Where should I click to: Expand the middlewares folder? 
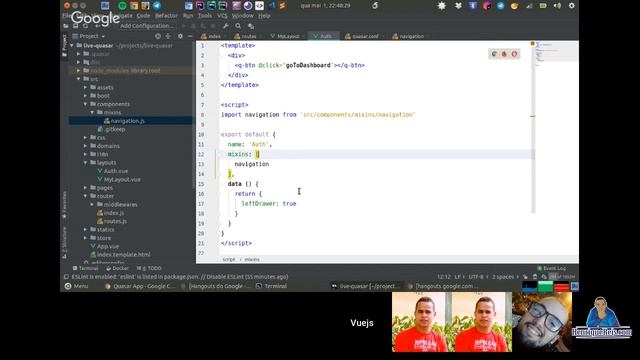pos(92,204)
